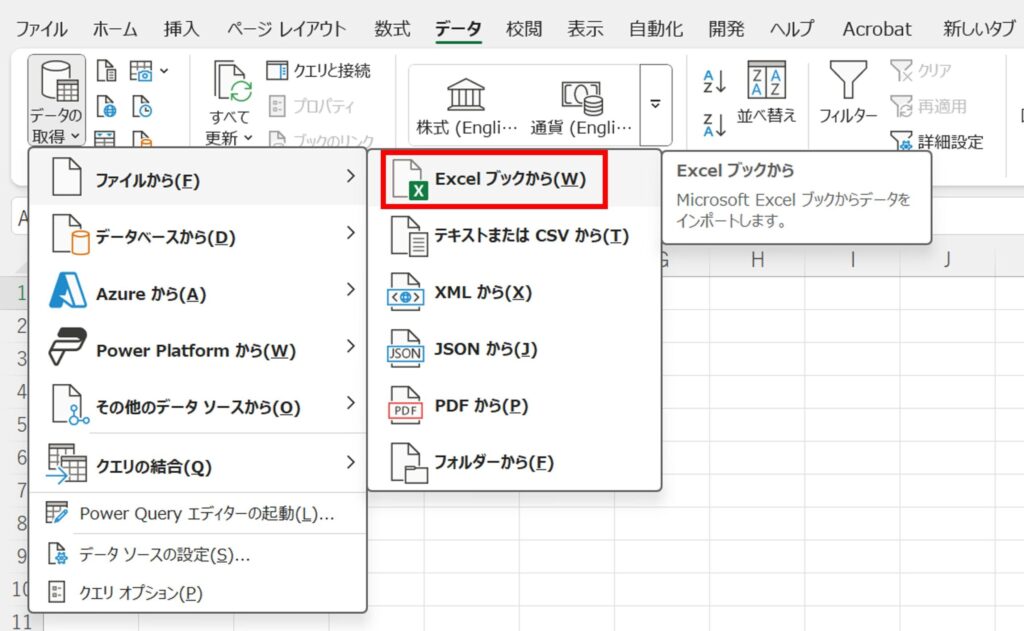The image size is (1024, 631).
Task: Open Query Options (クエリ オプション)
Action: pos(198,592)
